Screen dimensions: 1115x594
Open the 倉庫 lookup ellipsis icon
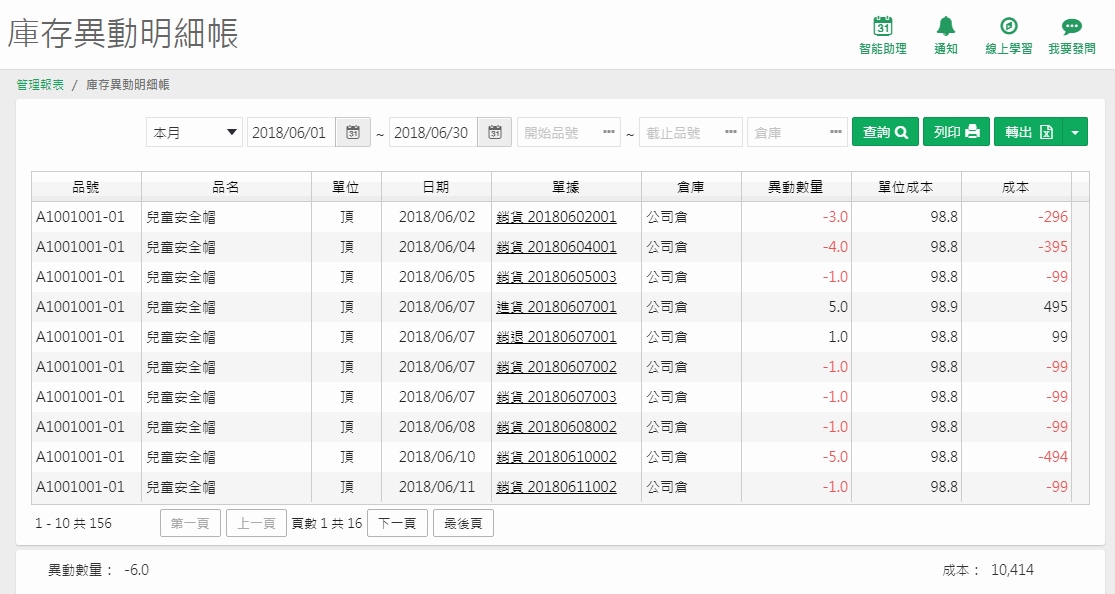tap(836, 132)
